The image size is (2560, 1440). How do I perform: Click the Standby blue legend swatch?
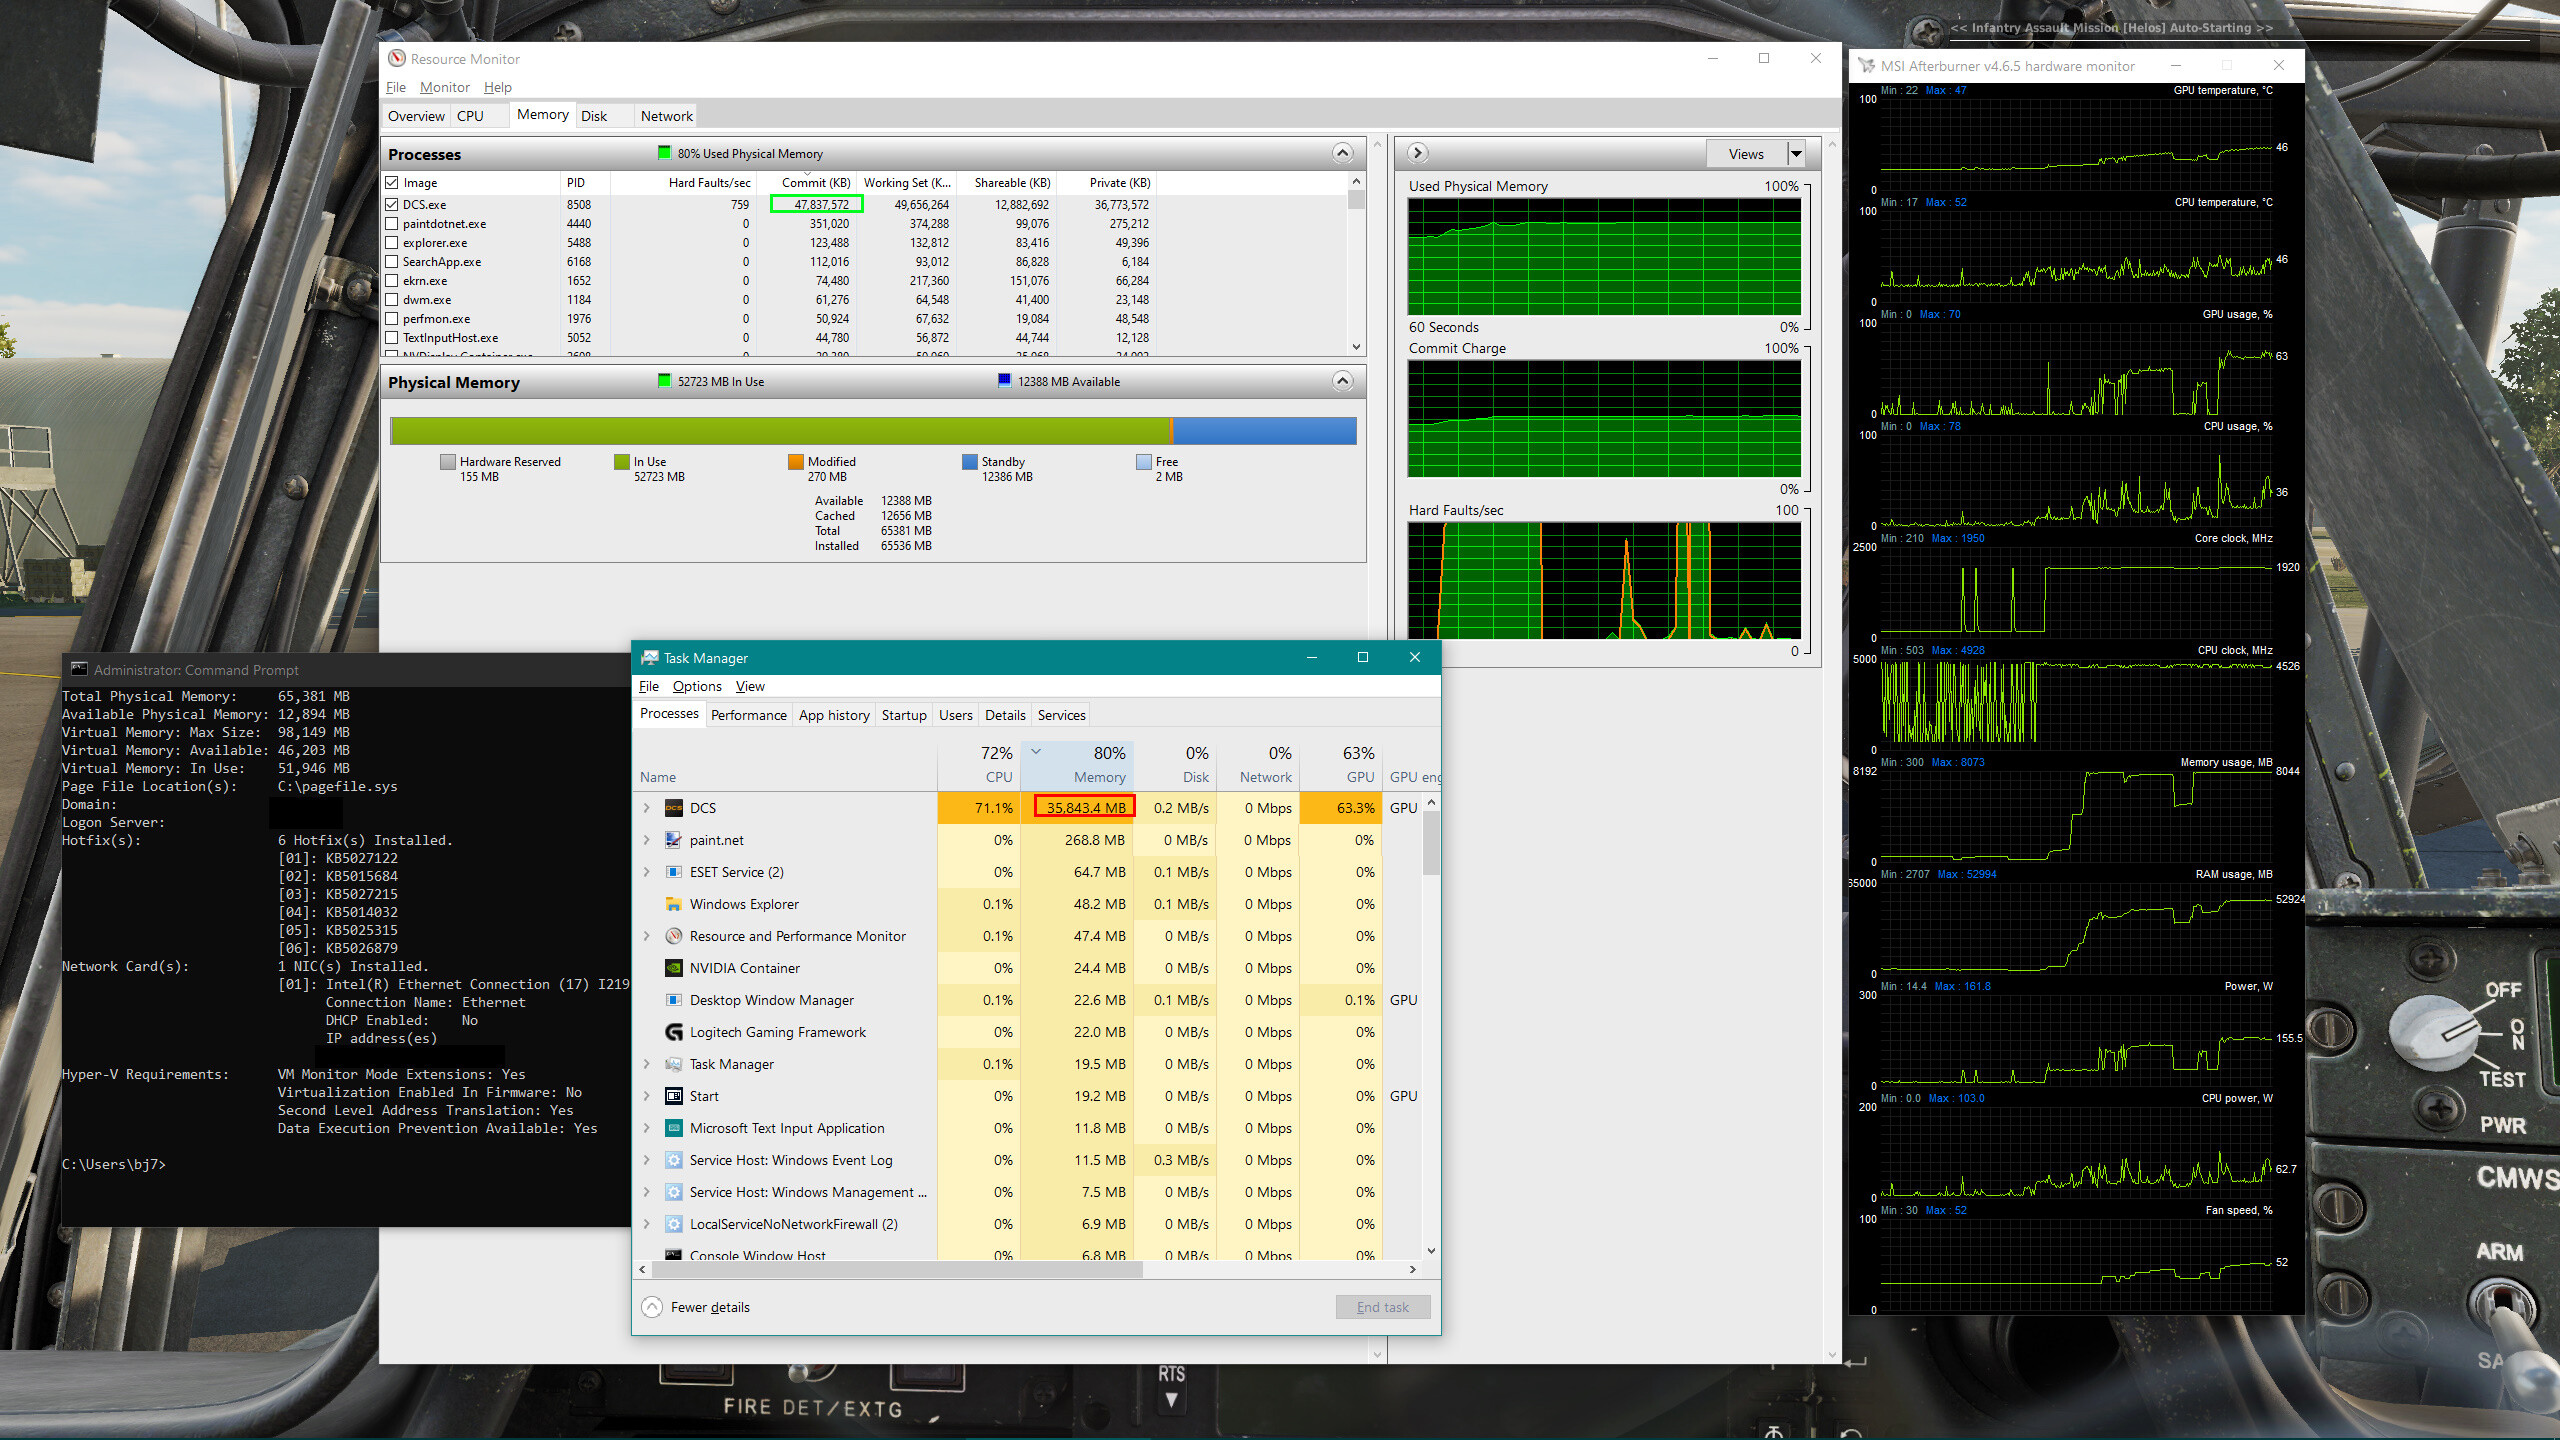point(969,462)
